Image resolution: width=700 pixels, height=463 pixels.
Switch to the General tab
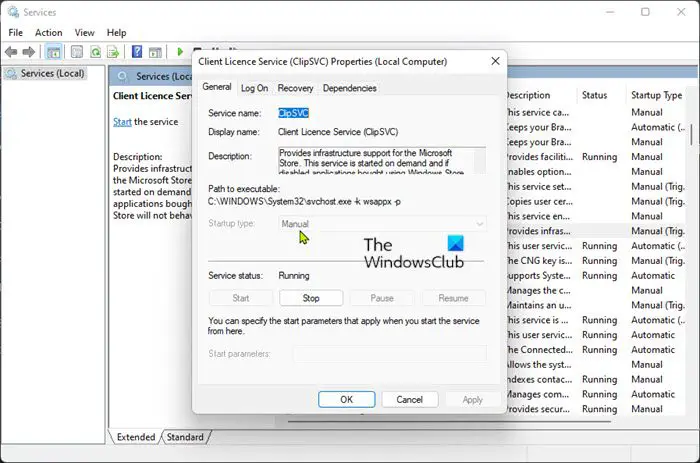[x=217, y=87]
